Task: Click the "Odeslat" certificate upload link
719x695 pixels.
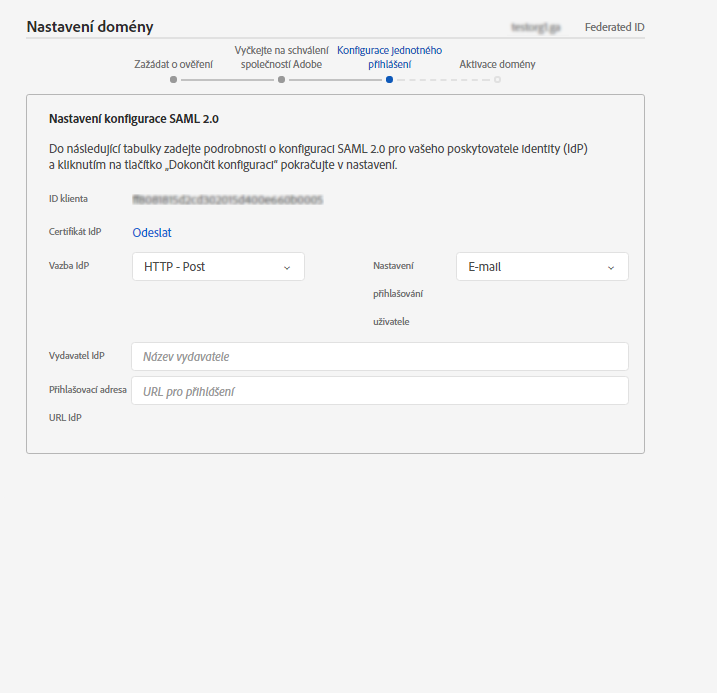Action: pos(152,233)
